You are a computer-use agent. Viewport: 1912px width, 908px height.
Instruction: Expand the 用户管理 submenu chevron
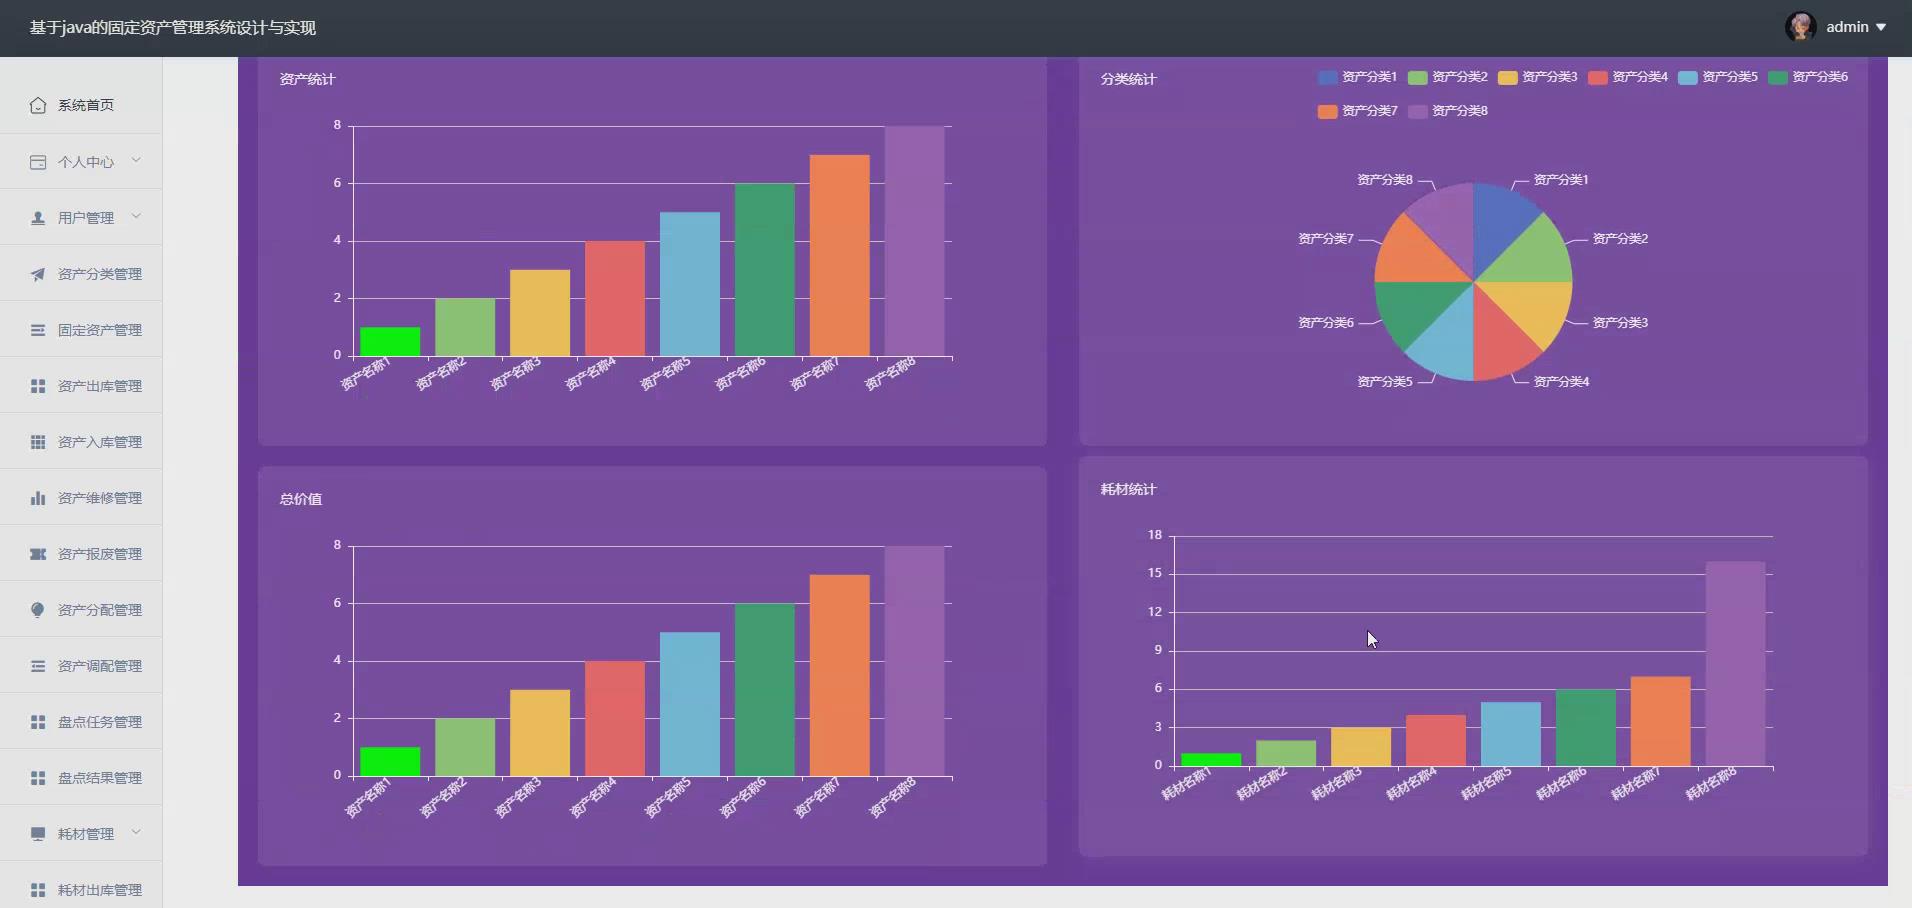[x=136, y=216]
